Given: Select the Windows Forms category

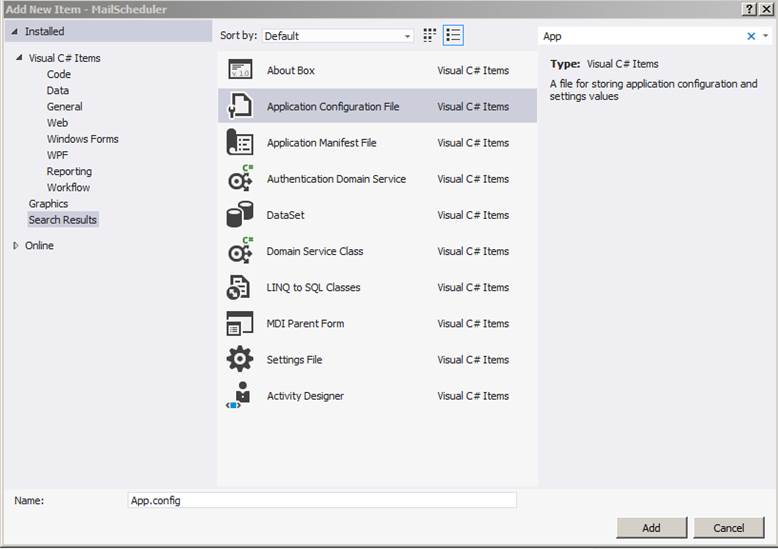Looking at the screenshot, I should tap(82, 139).
